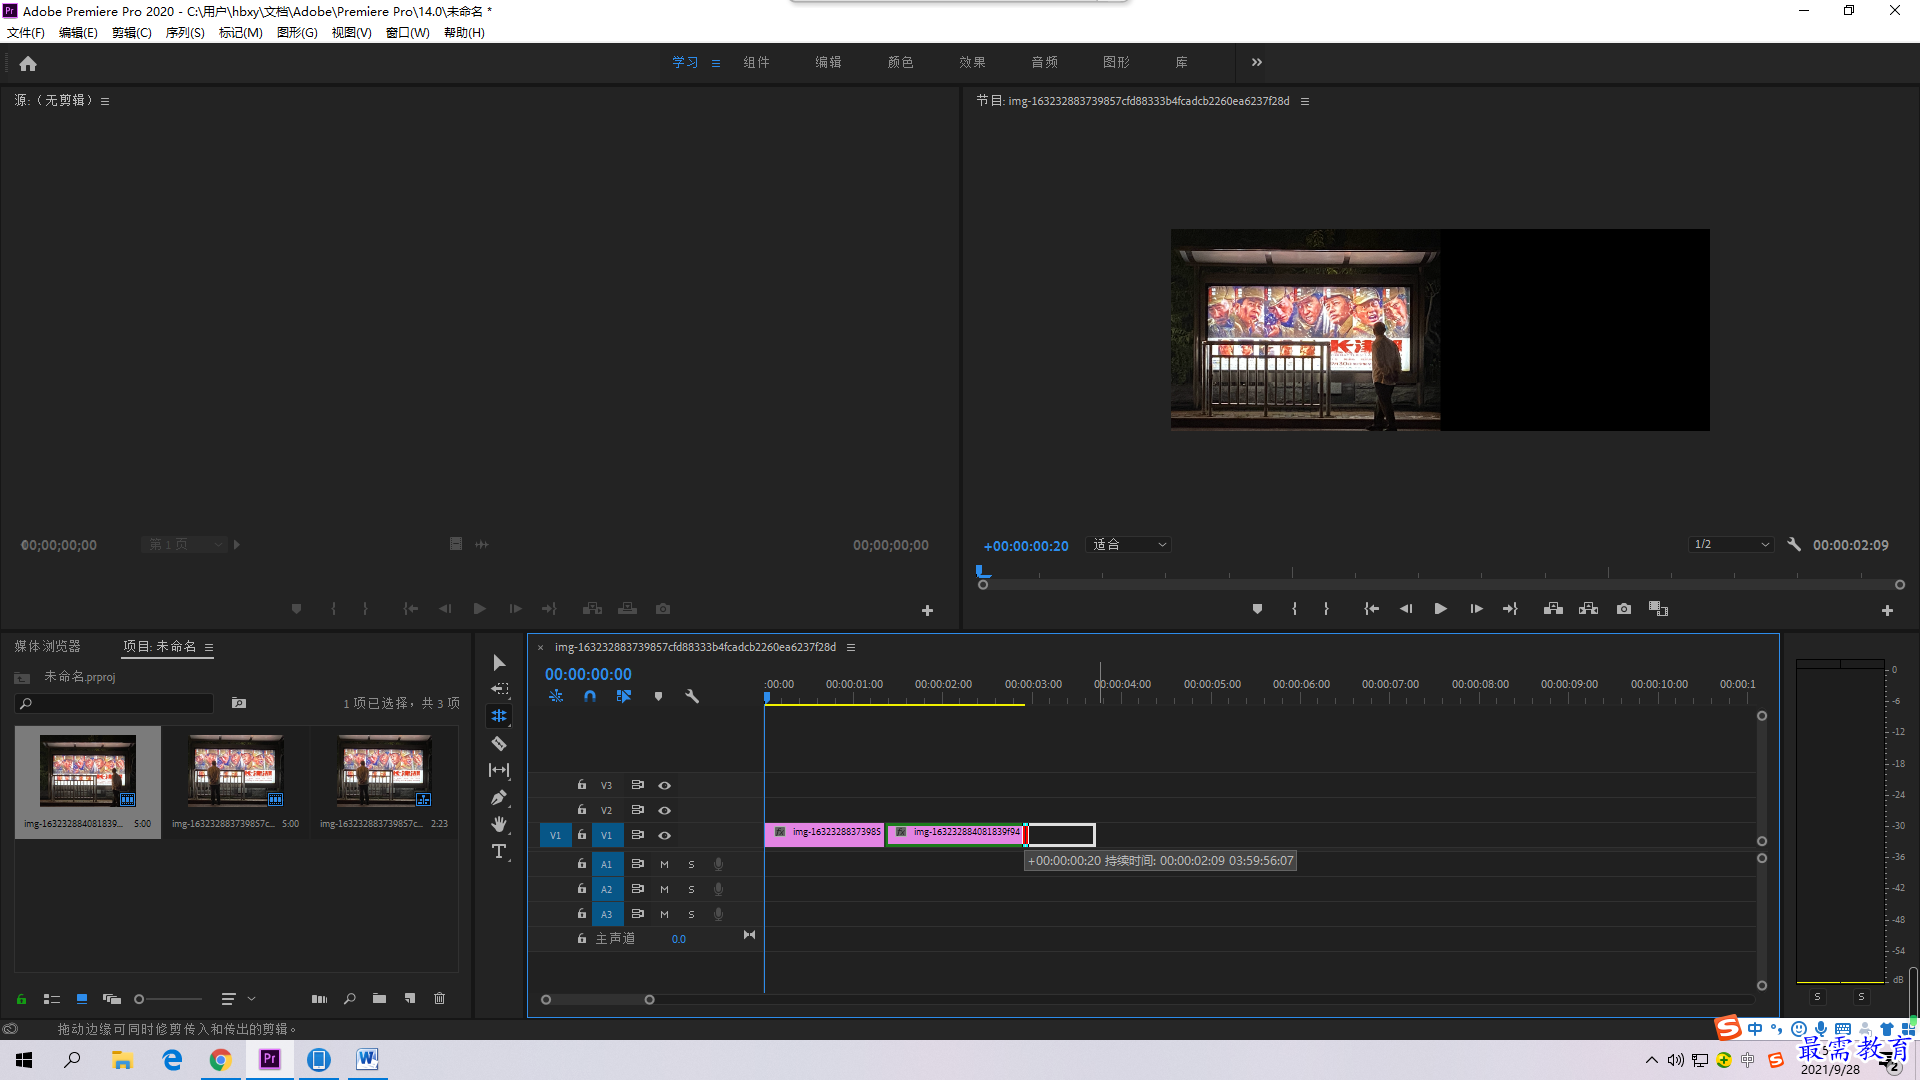The height and width of the screenshot is (1080, 1920).
Task: Select first thumbnail img-16323288408183
Action: 87,782
